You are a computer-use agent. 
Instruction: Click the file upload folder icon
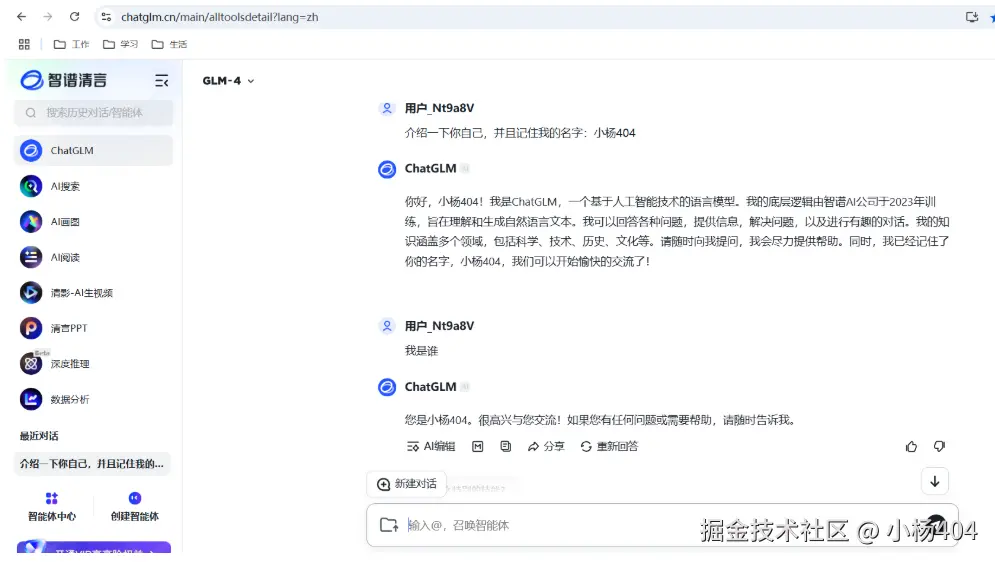pos(388,525)
